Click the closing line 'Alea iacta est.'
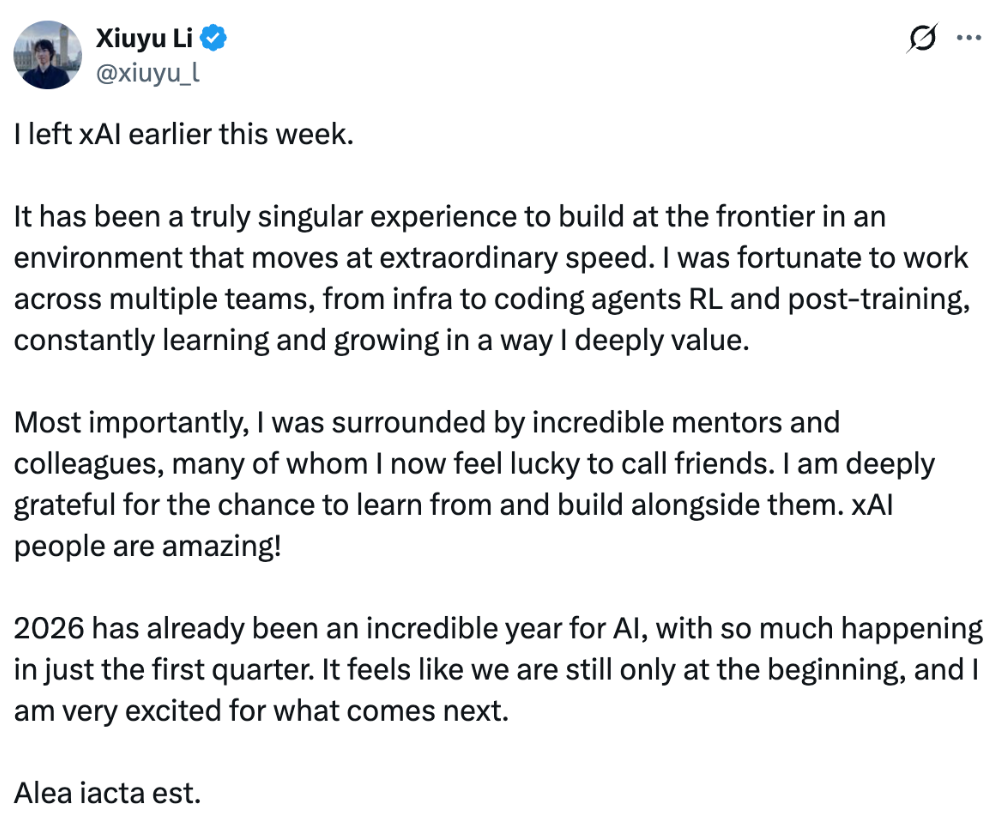Image resolution: width=1000 pixels, height=822 pixels. coord(107,793)
